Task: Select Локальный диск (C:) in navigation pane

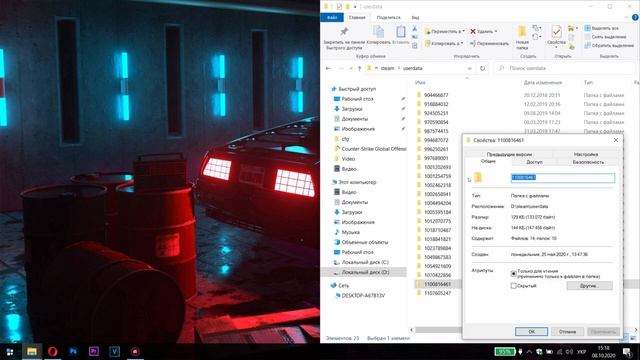Action: coord(361,262)
